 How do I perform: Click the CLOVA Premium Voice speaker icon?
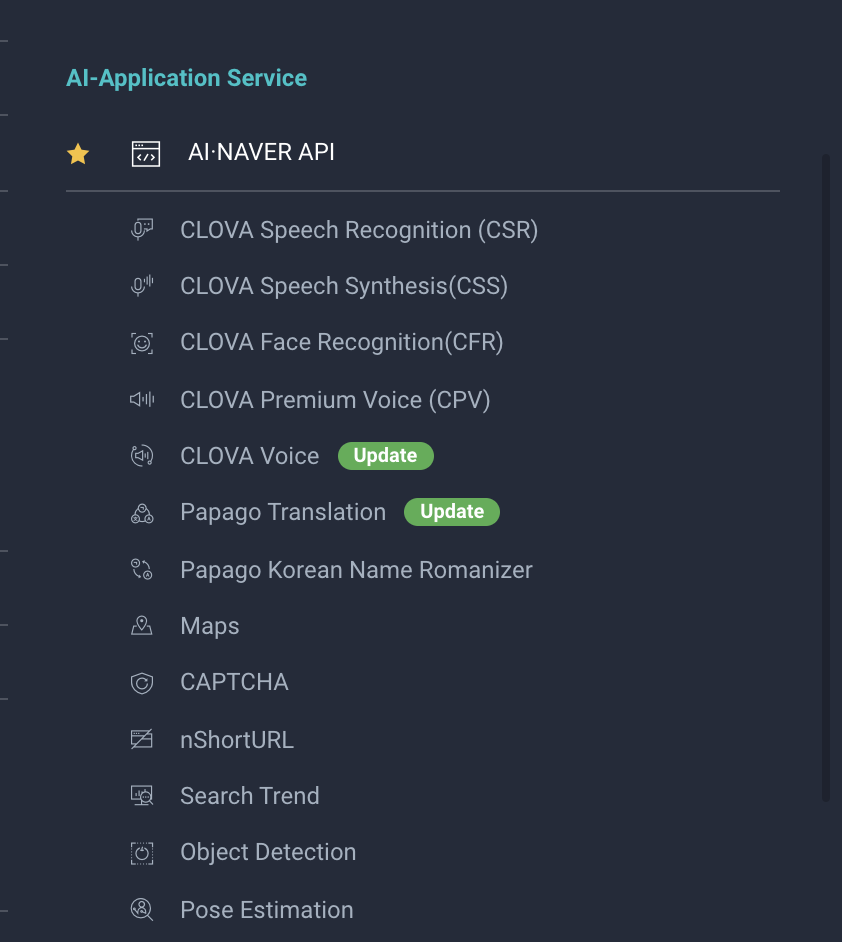142,399
